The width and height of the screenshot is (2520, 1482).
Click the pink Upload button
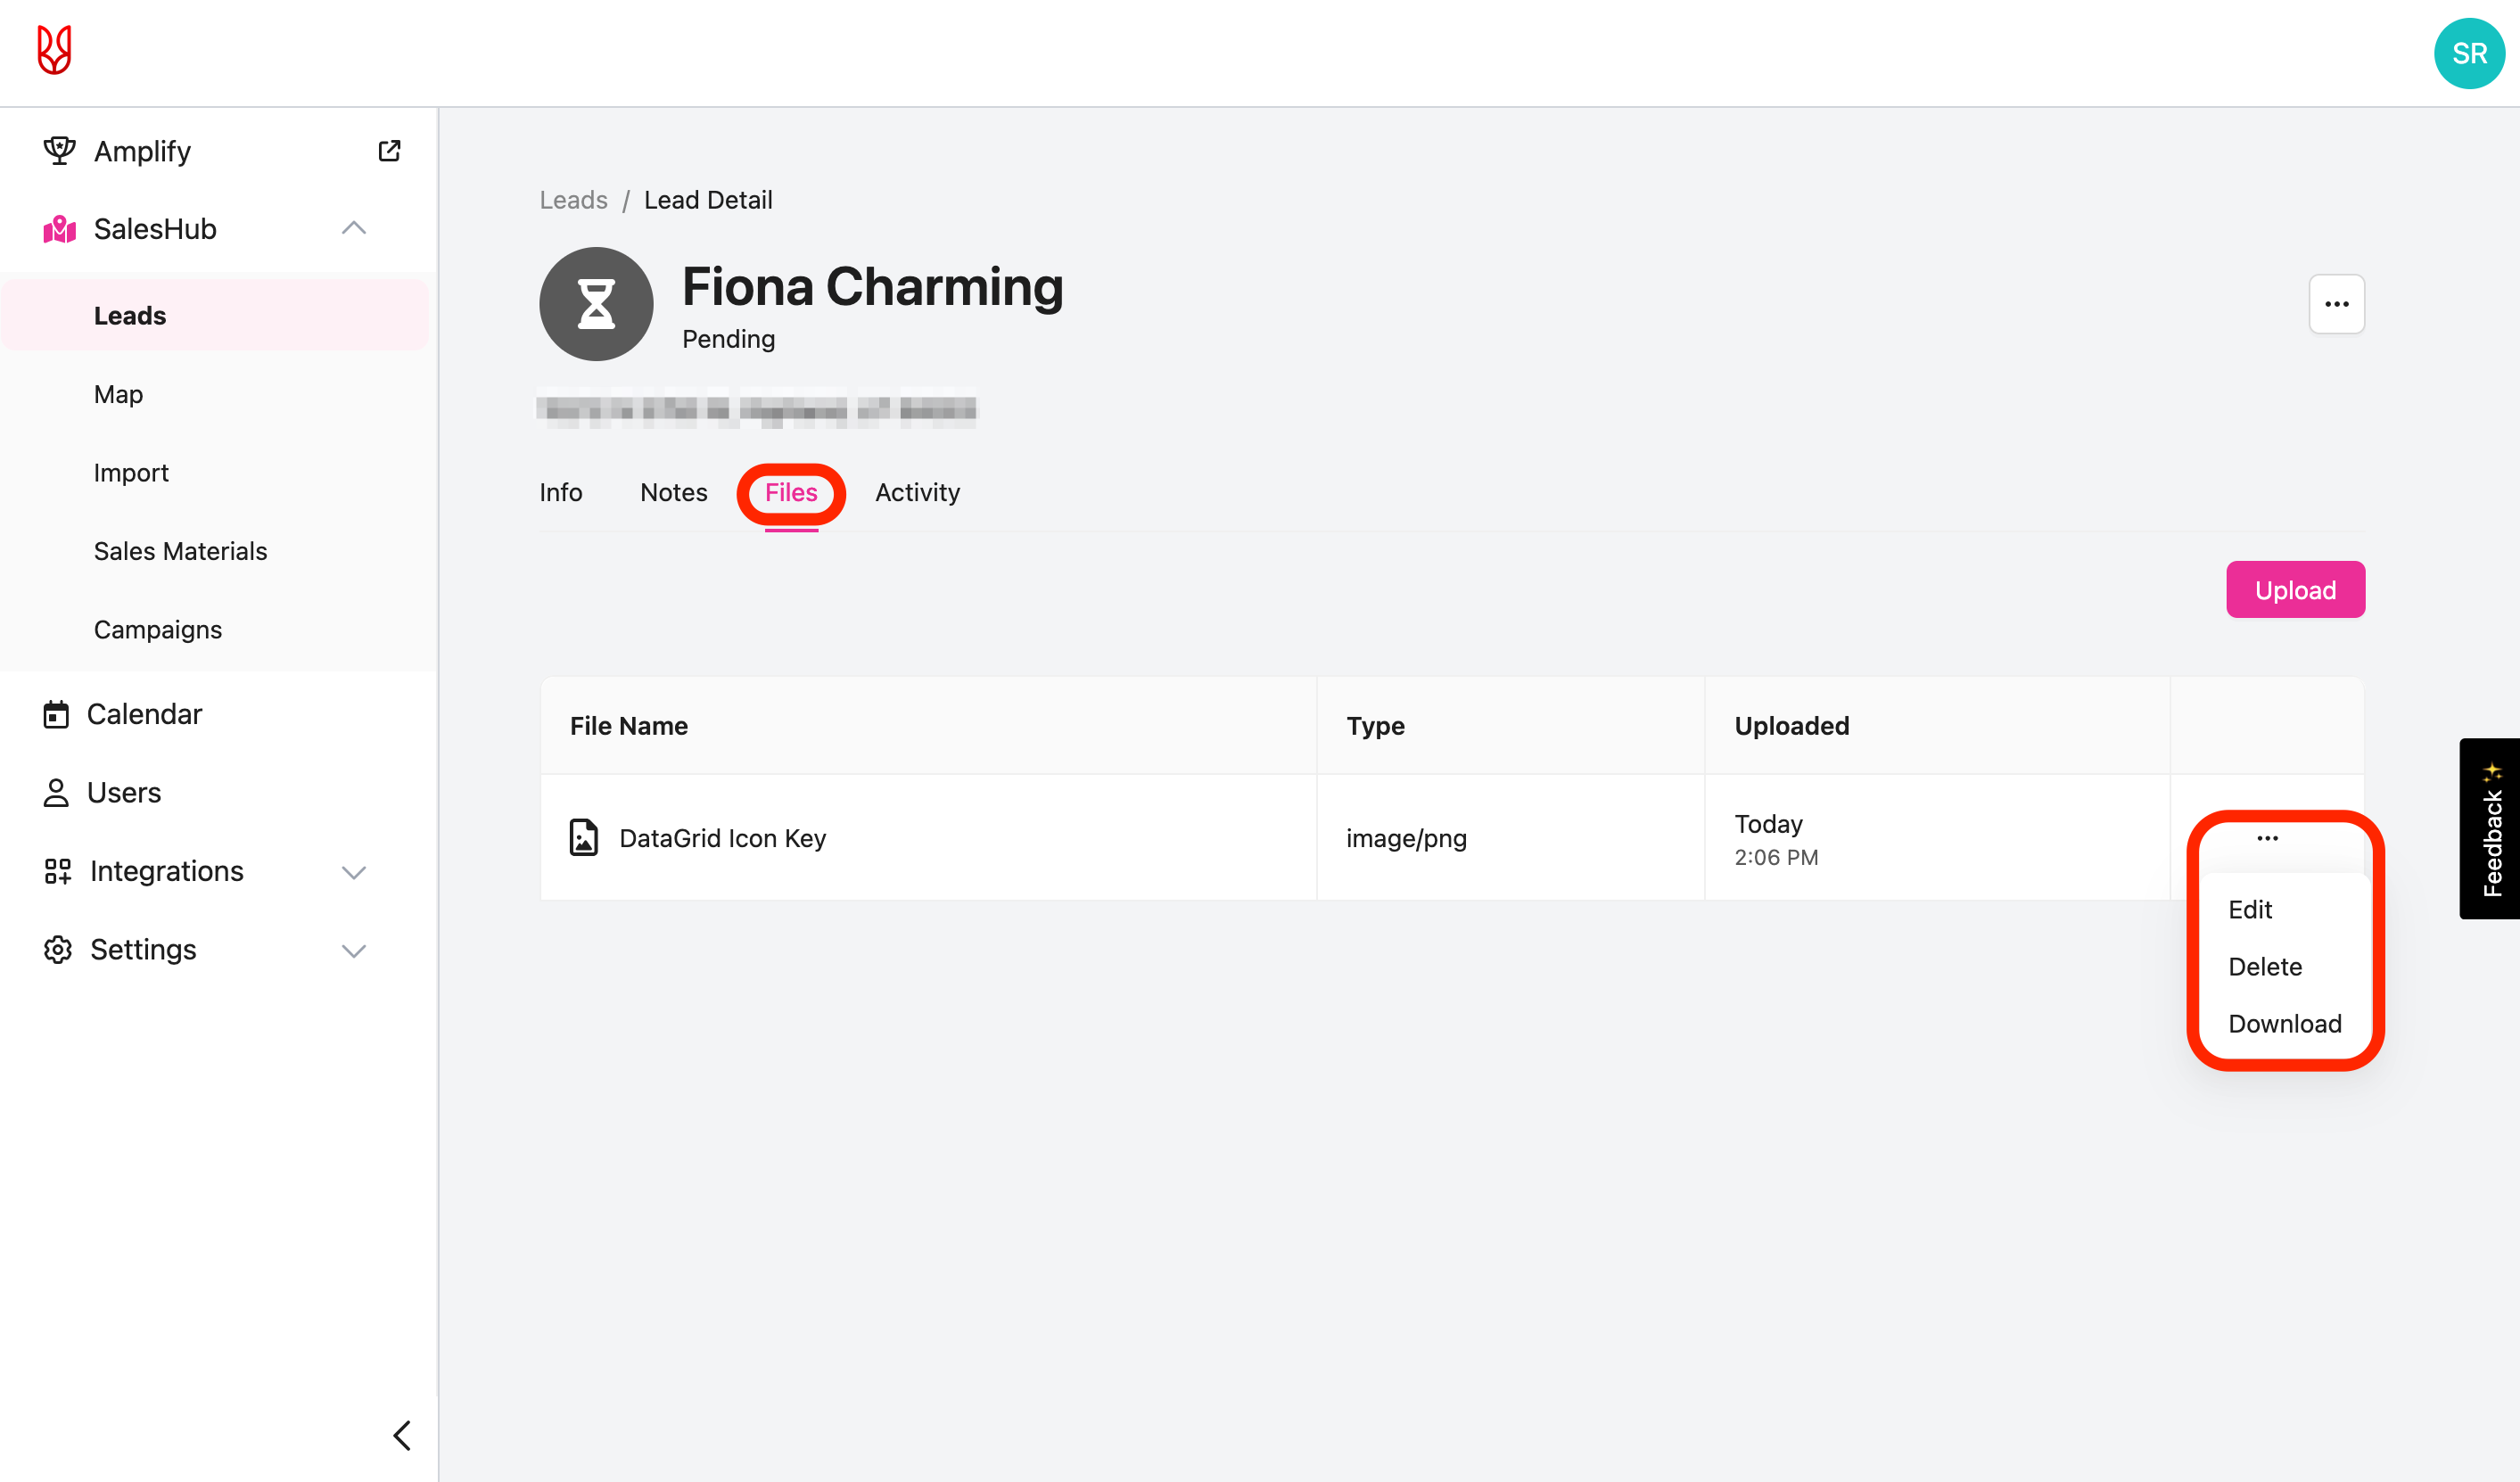[x=2294, y=590]
